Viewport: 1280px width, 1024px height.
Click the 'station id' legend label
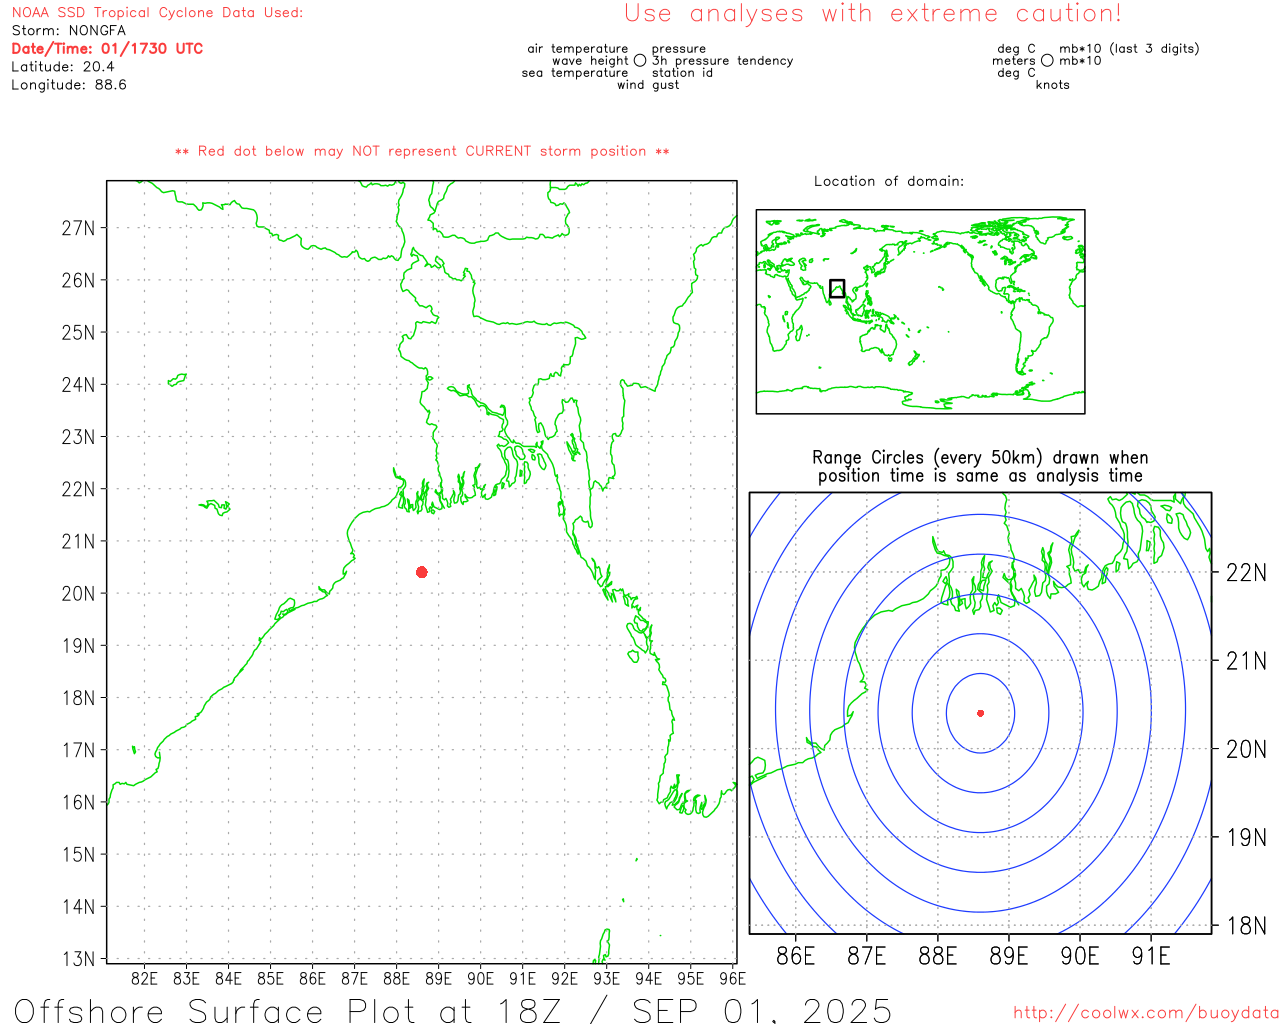682,73
